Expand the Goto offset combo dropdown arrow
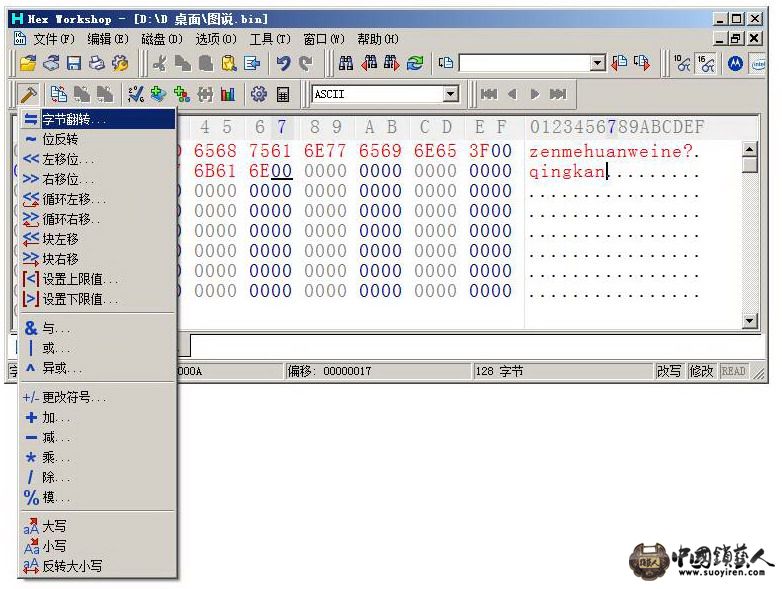The width and height of the screenshot is (782, 589). click(597, 63)
